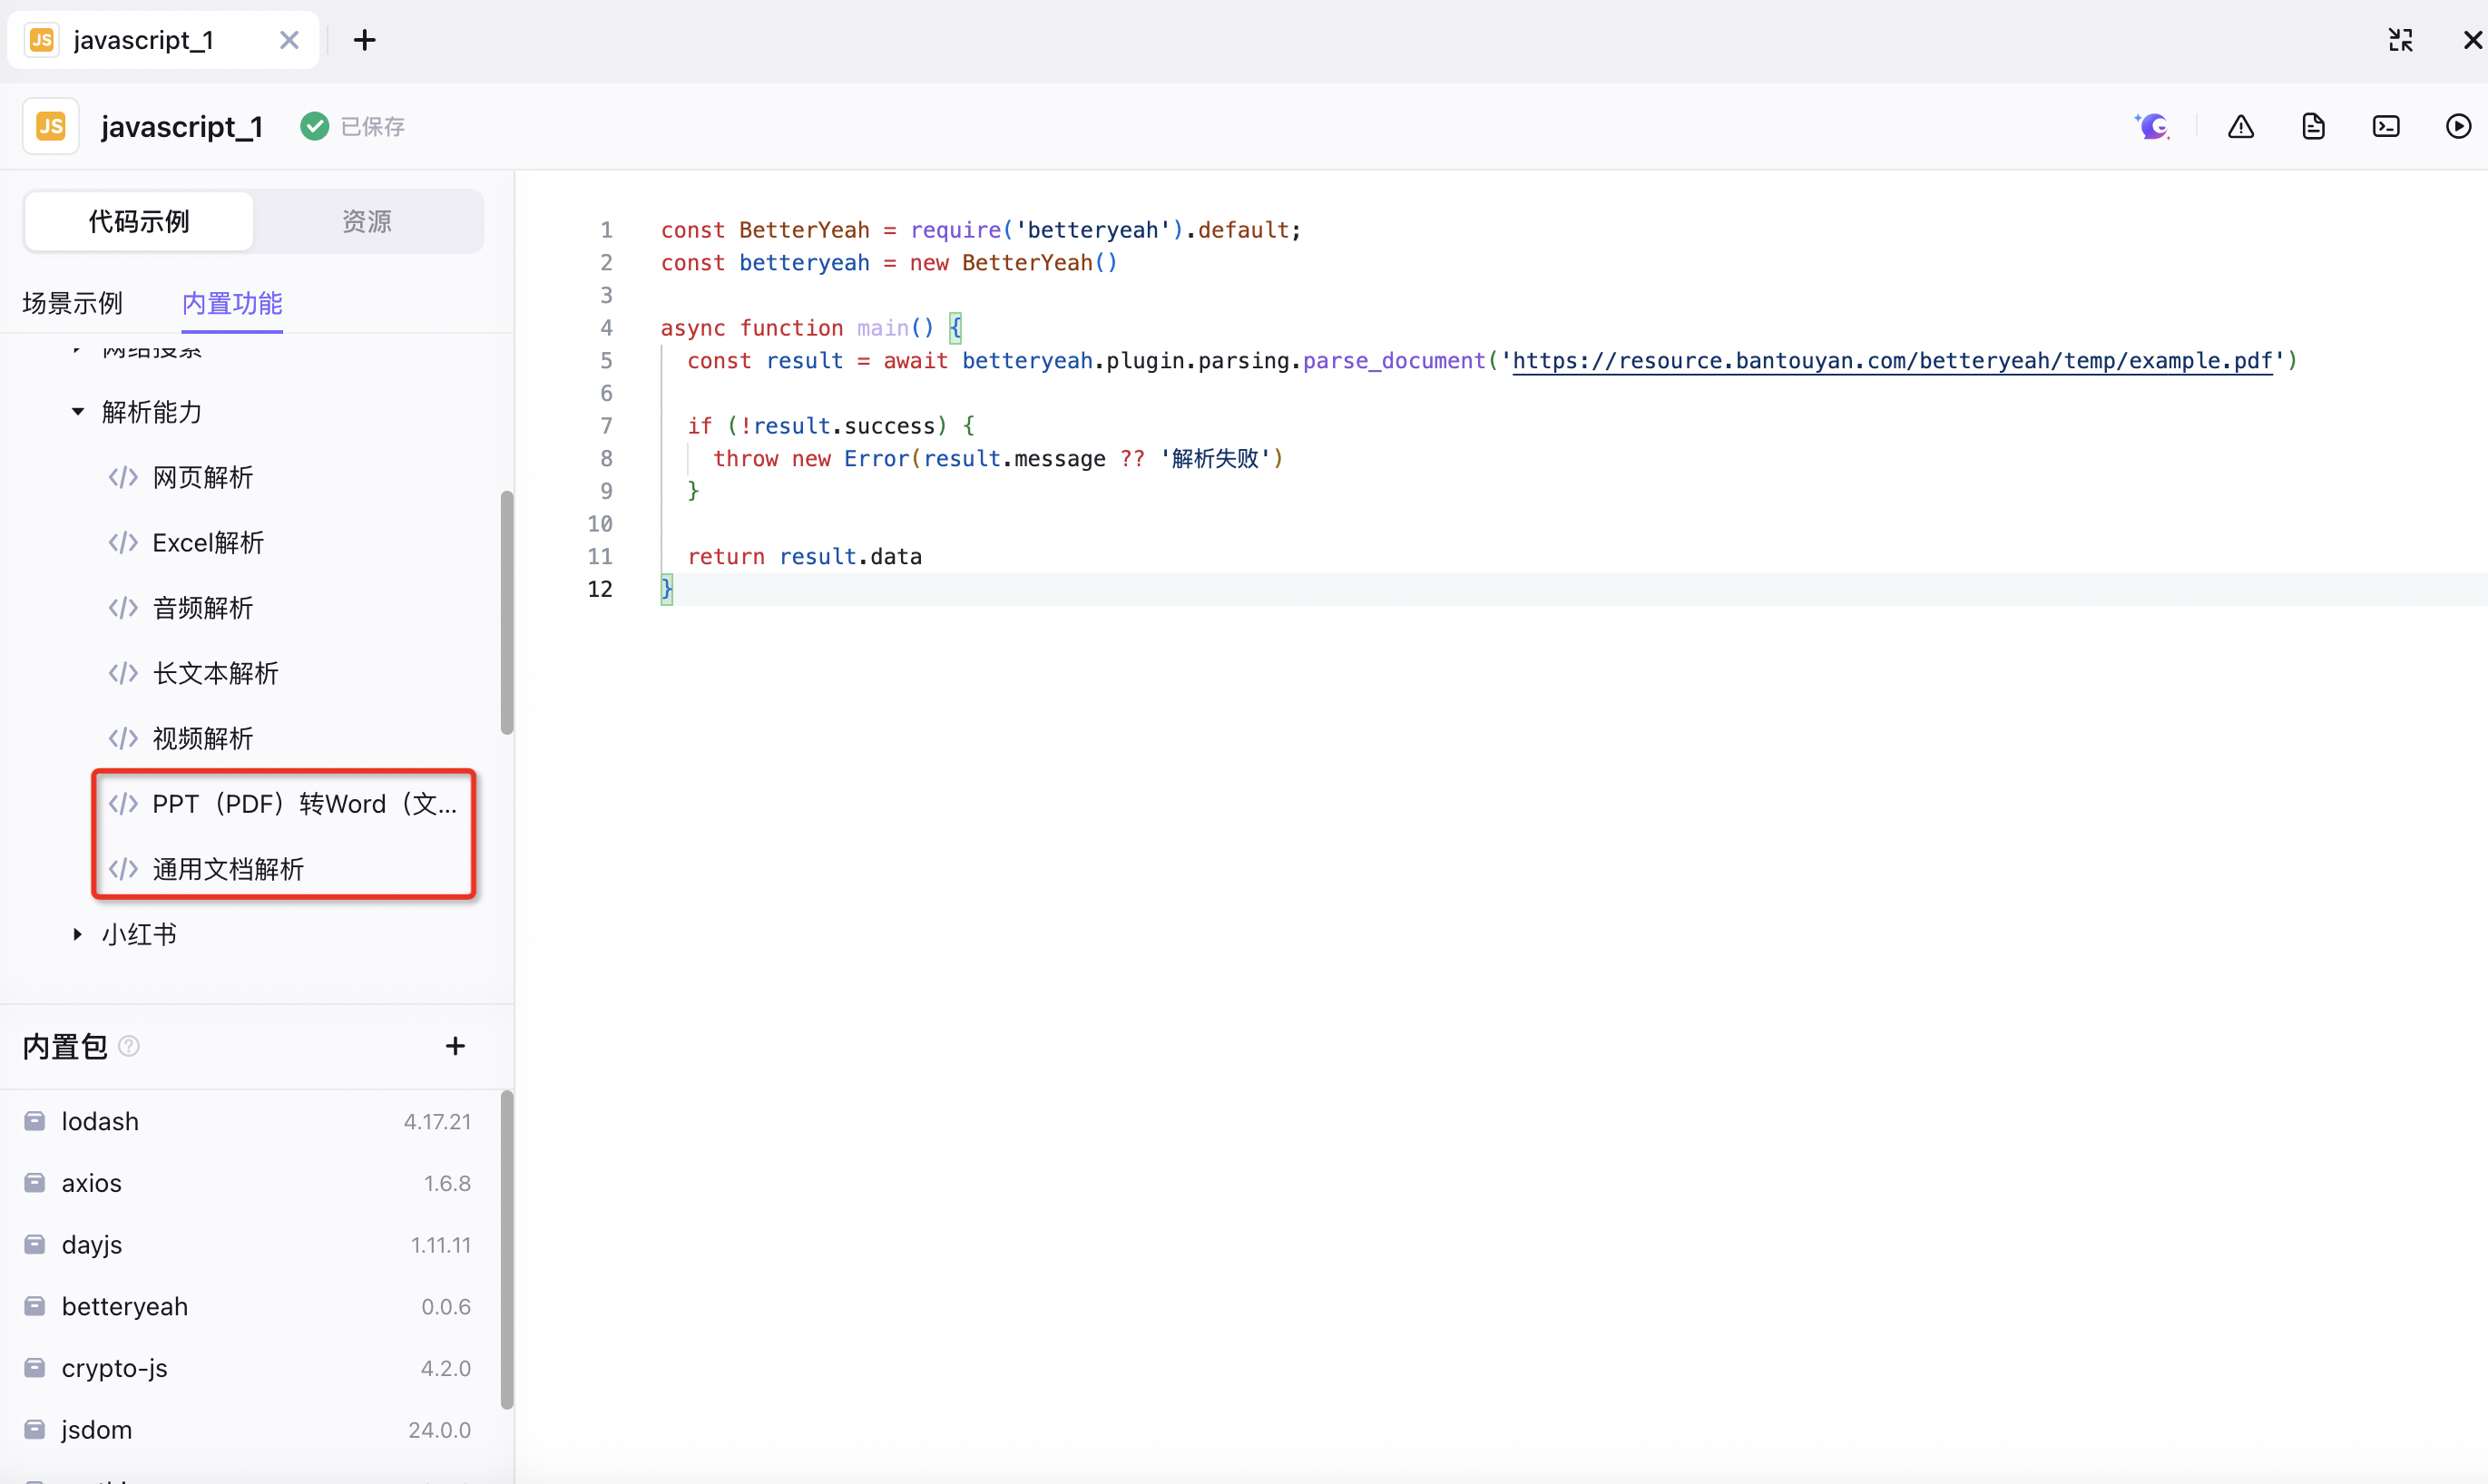Click the example.pdf URL in code
2488x1484 pixels.
click(x=1892, y=360)
